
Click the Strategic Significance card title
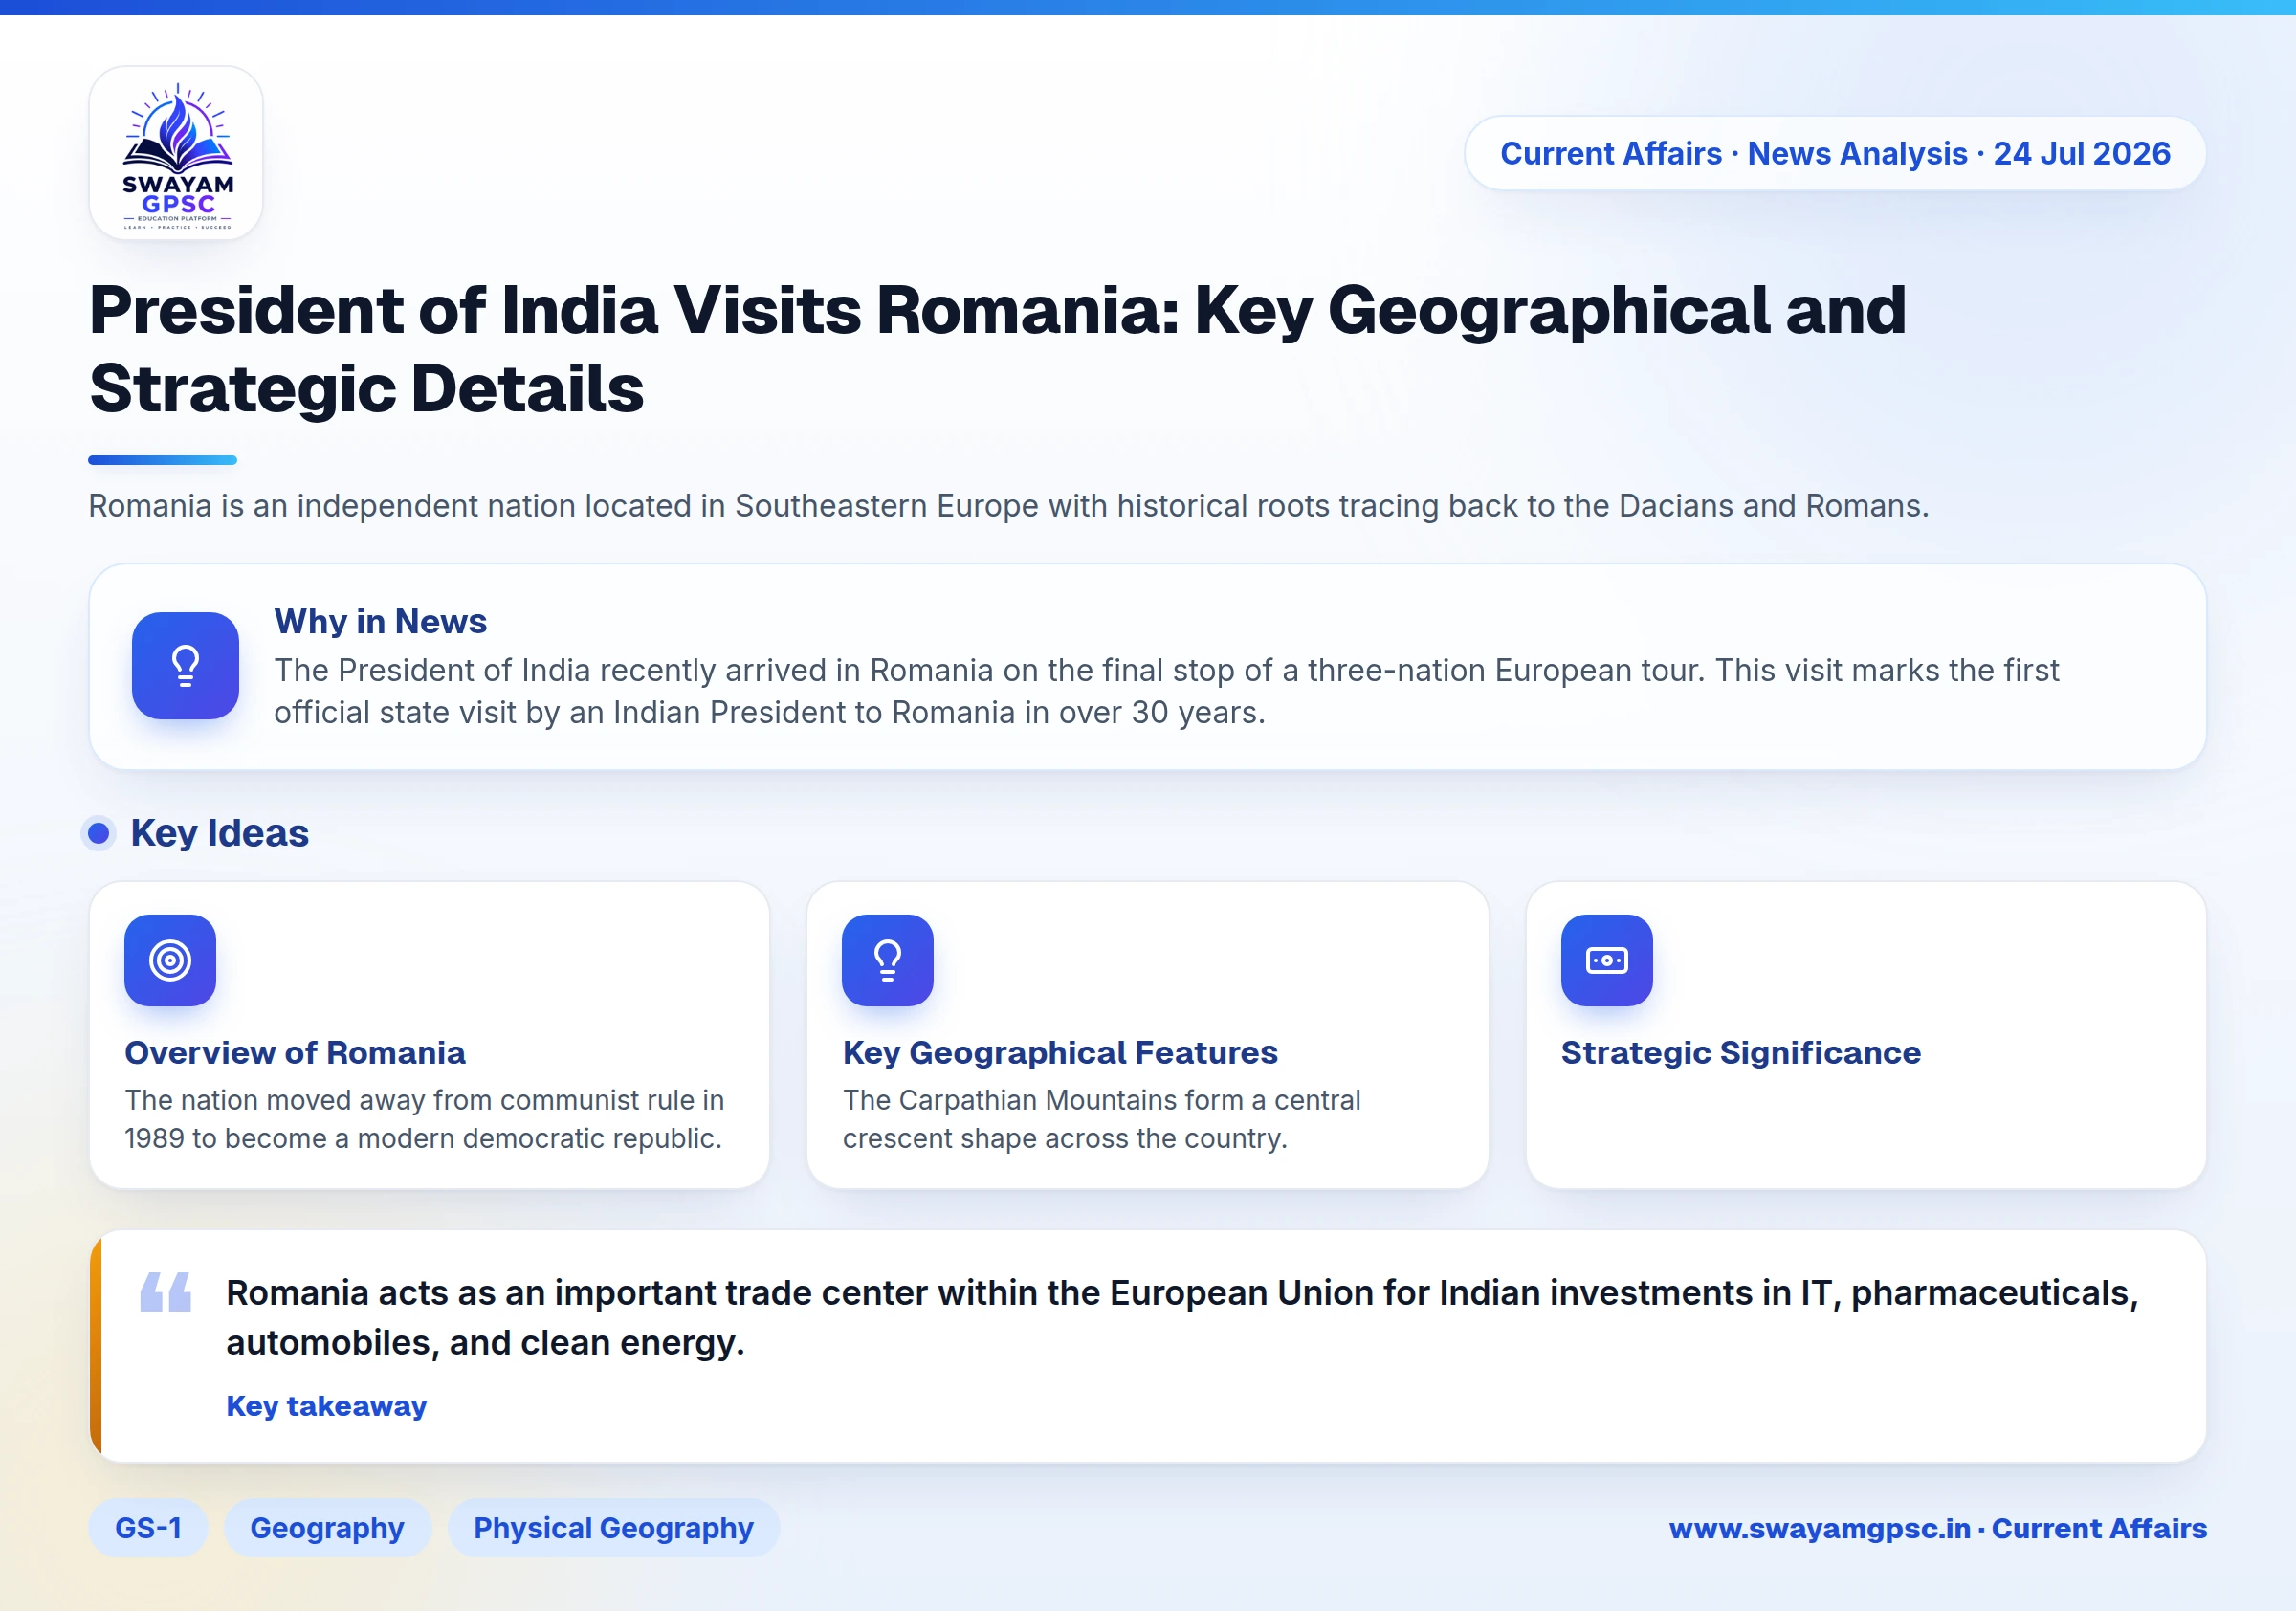click(x=1740, y=1052)
